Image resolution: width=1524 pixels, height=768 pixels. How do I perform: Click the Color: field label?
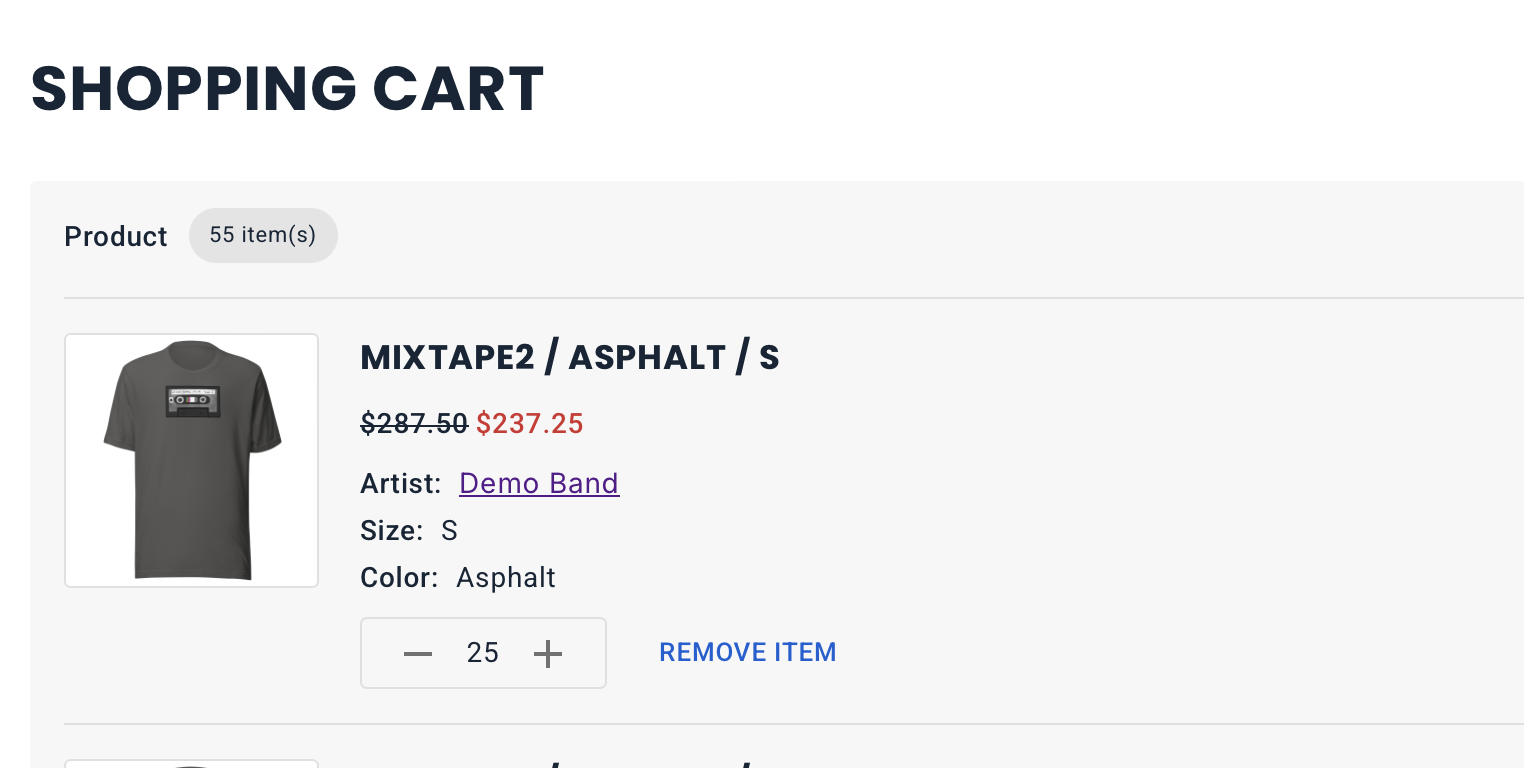click(399, 578)
